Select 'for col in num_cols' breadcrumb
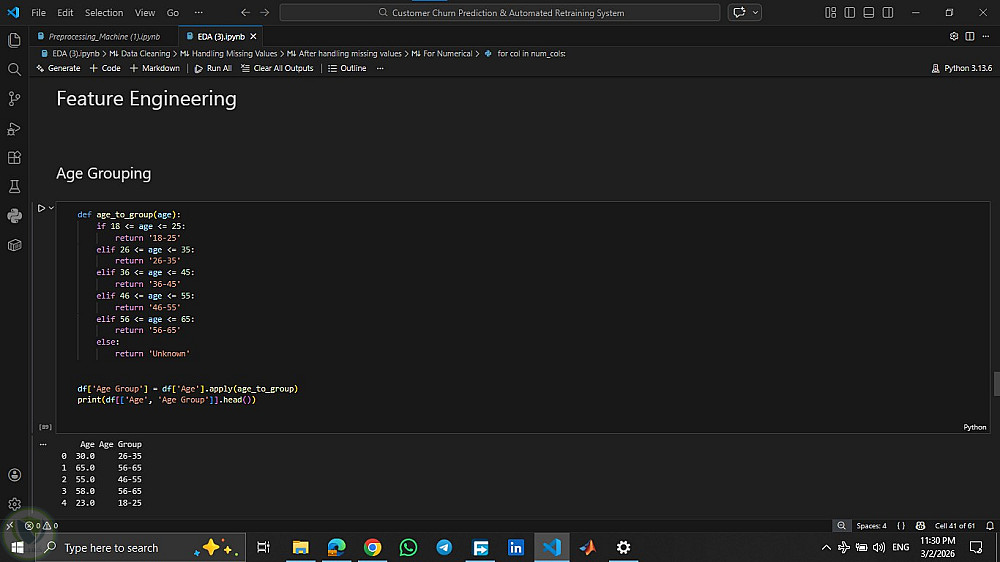This screenshot has height=562, width=1000. tap(525, 54)
